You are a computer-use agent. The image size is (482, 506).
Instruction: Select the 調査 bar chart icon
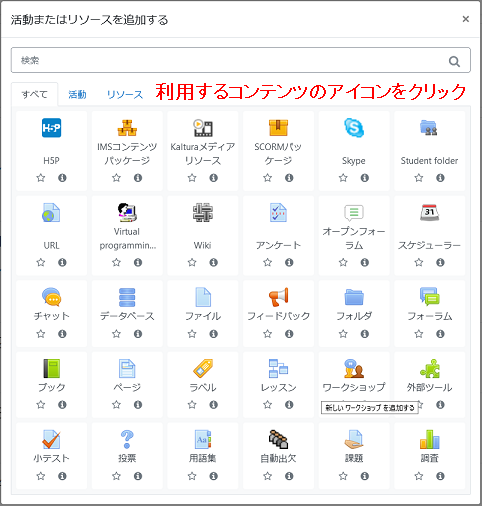(x=429, y=439)
